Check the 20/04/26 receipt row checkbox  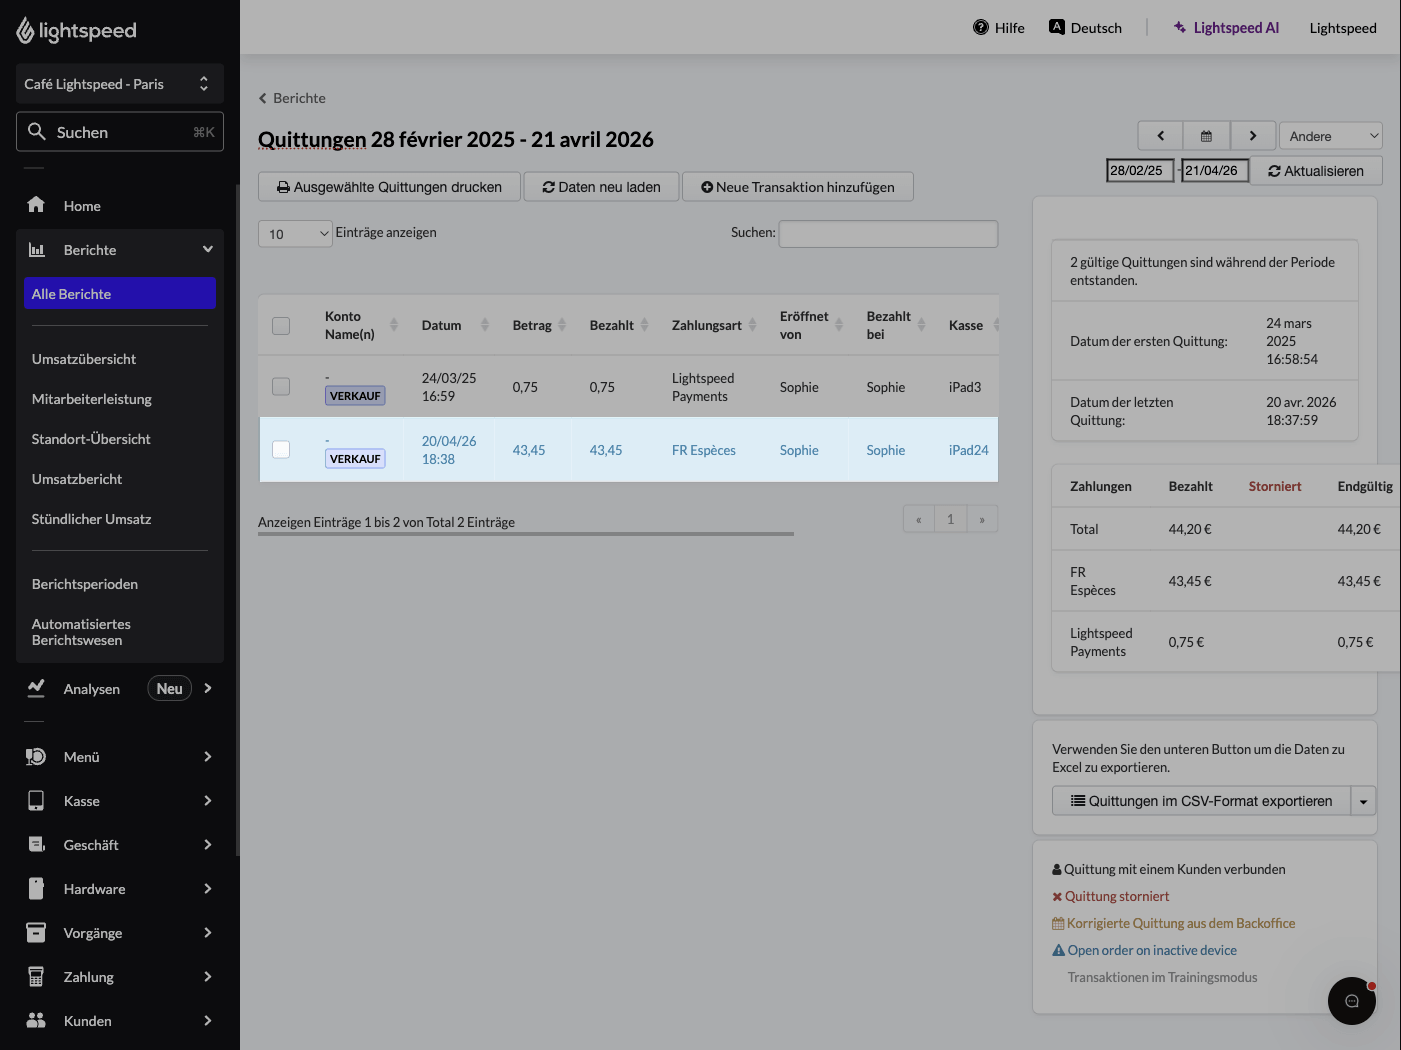click(281, 450)
